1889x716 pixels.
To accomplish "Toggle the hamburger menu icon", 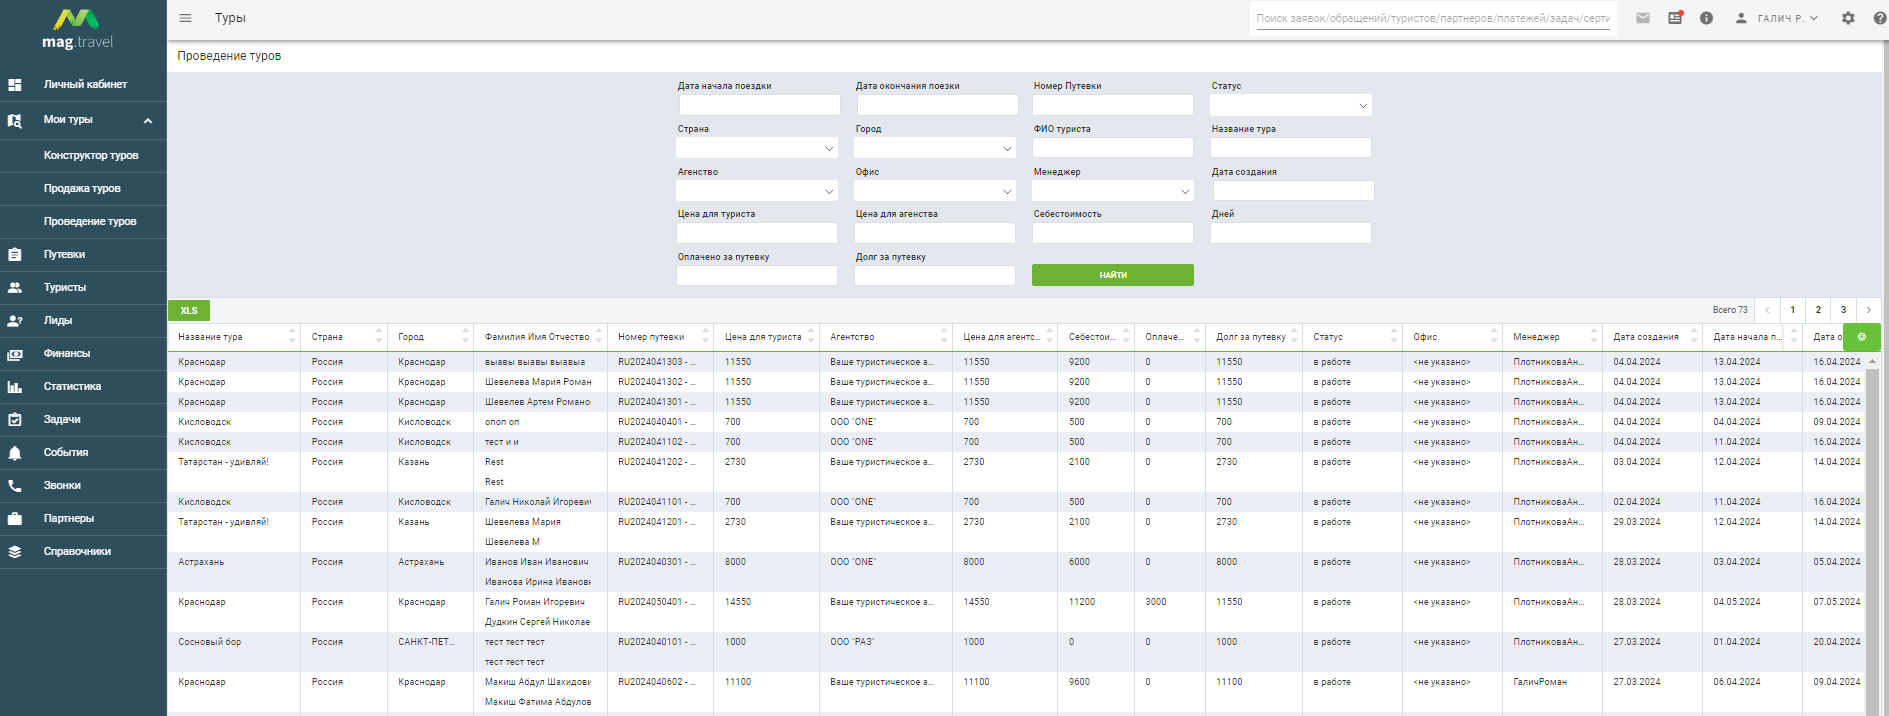I will (x=185, y=18).
